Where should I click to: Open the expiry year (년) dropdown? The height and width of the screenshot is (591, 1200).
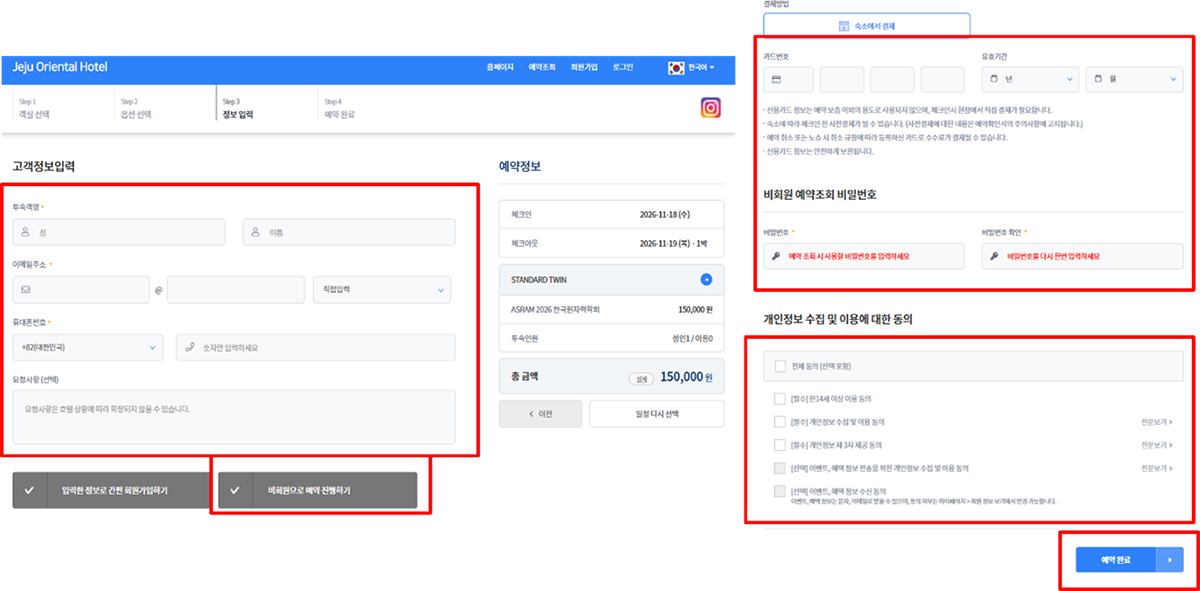1030,79
